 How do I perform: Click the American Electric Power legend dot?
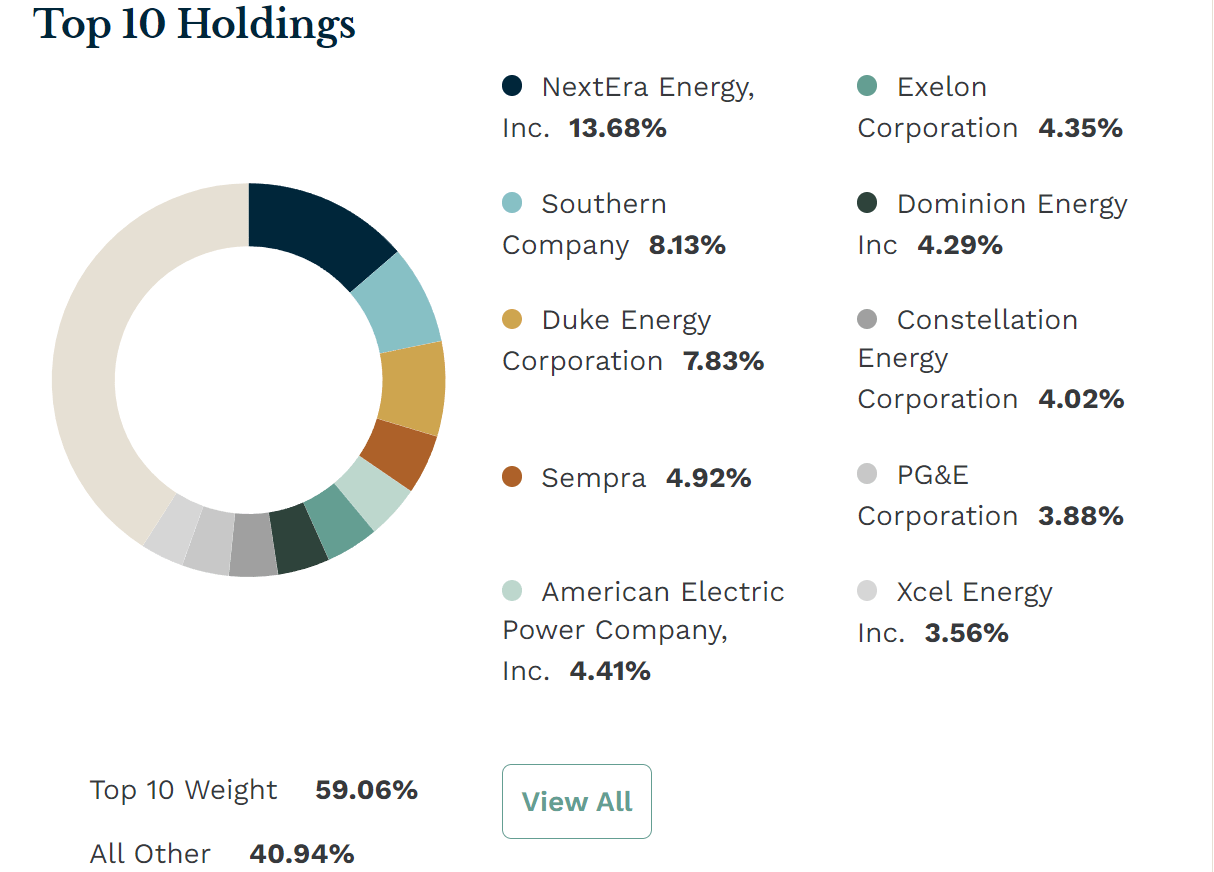[512, 591]
